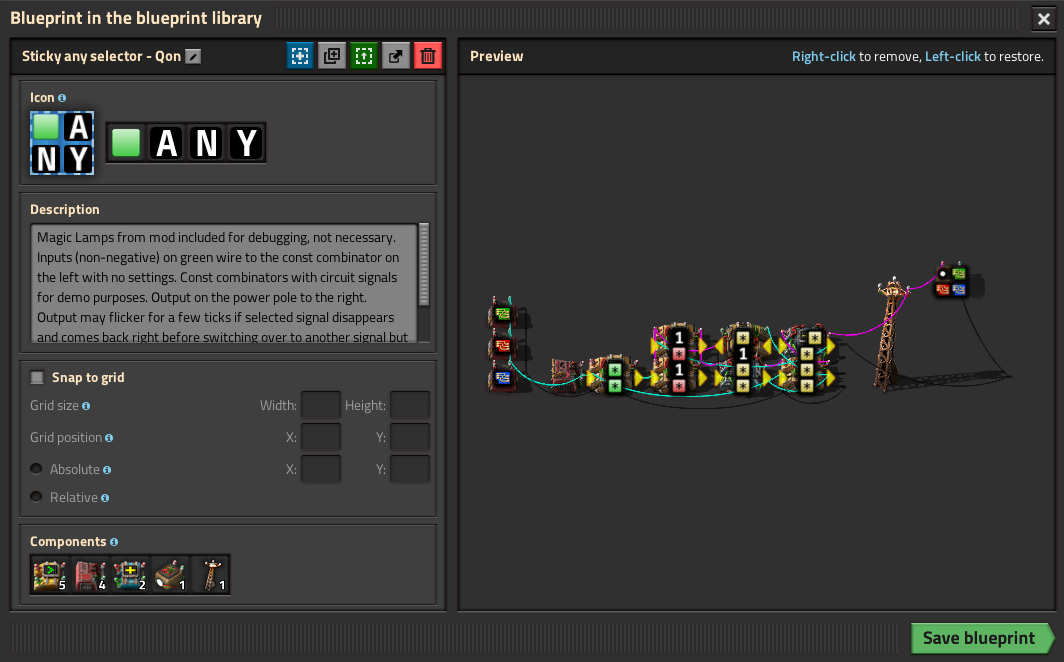The image size is (1064, 662).
Task: Select the letter Y icon slot
Action: [x=246, y=143]
